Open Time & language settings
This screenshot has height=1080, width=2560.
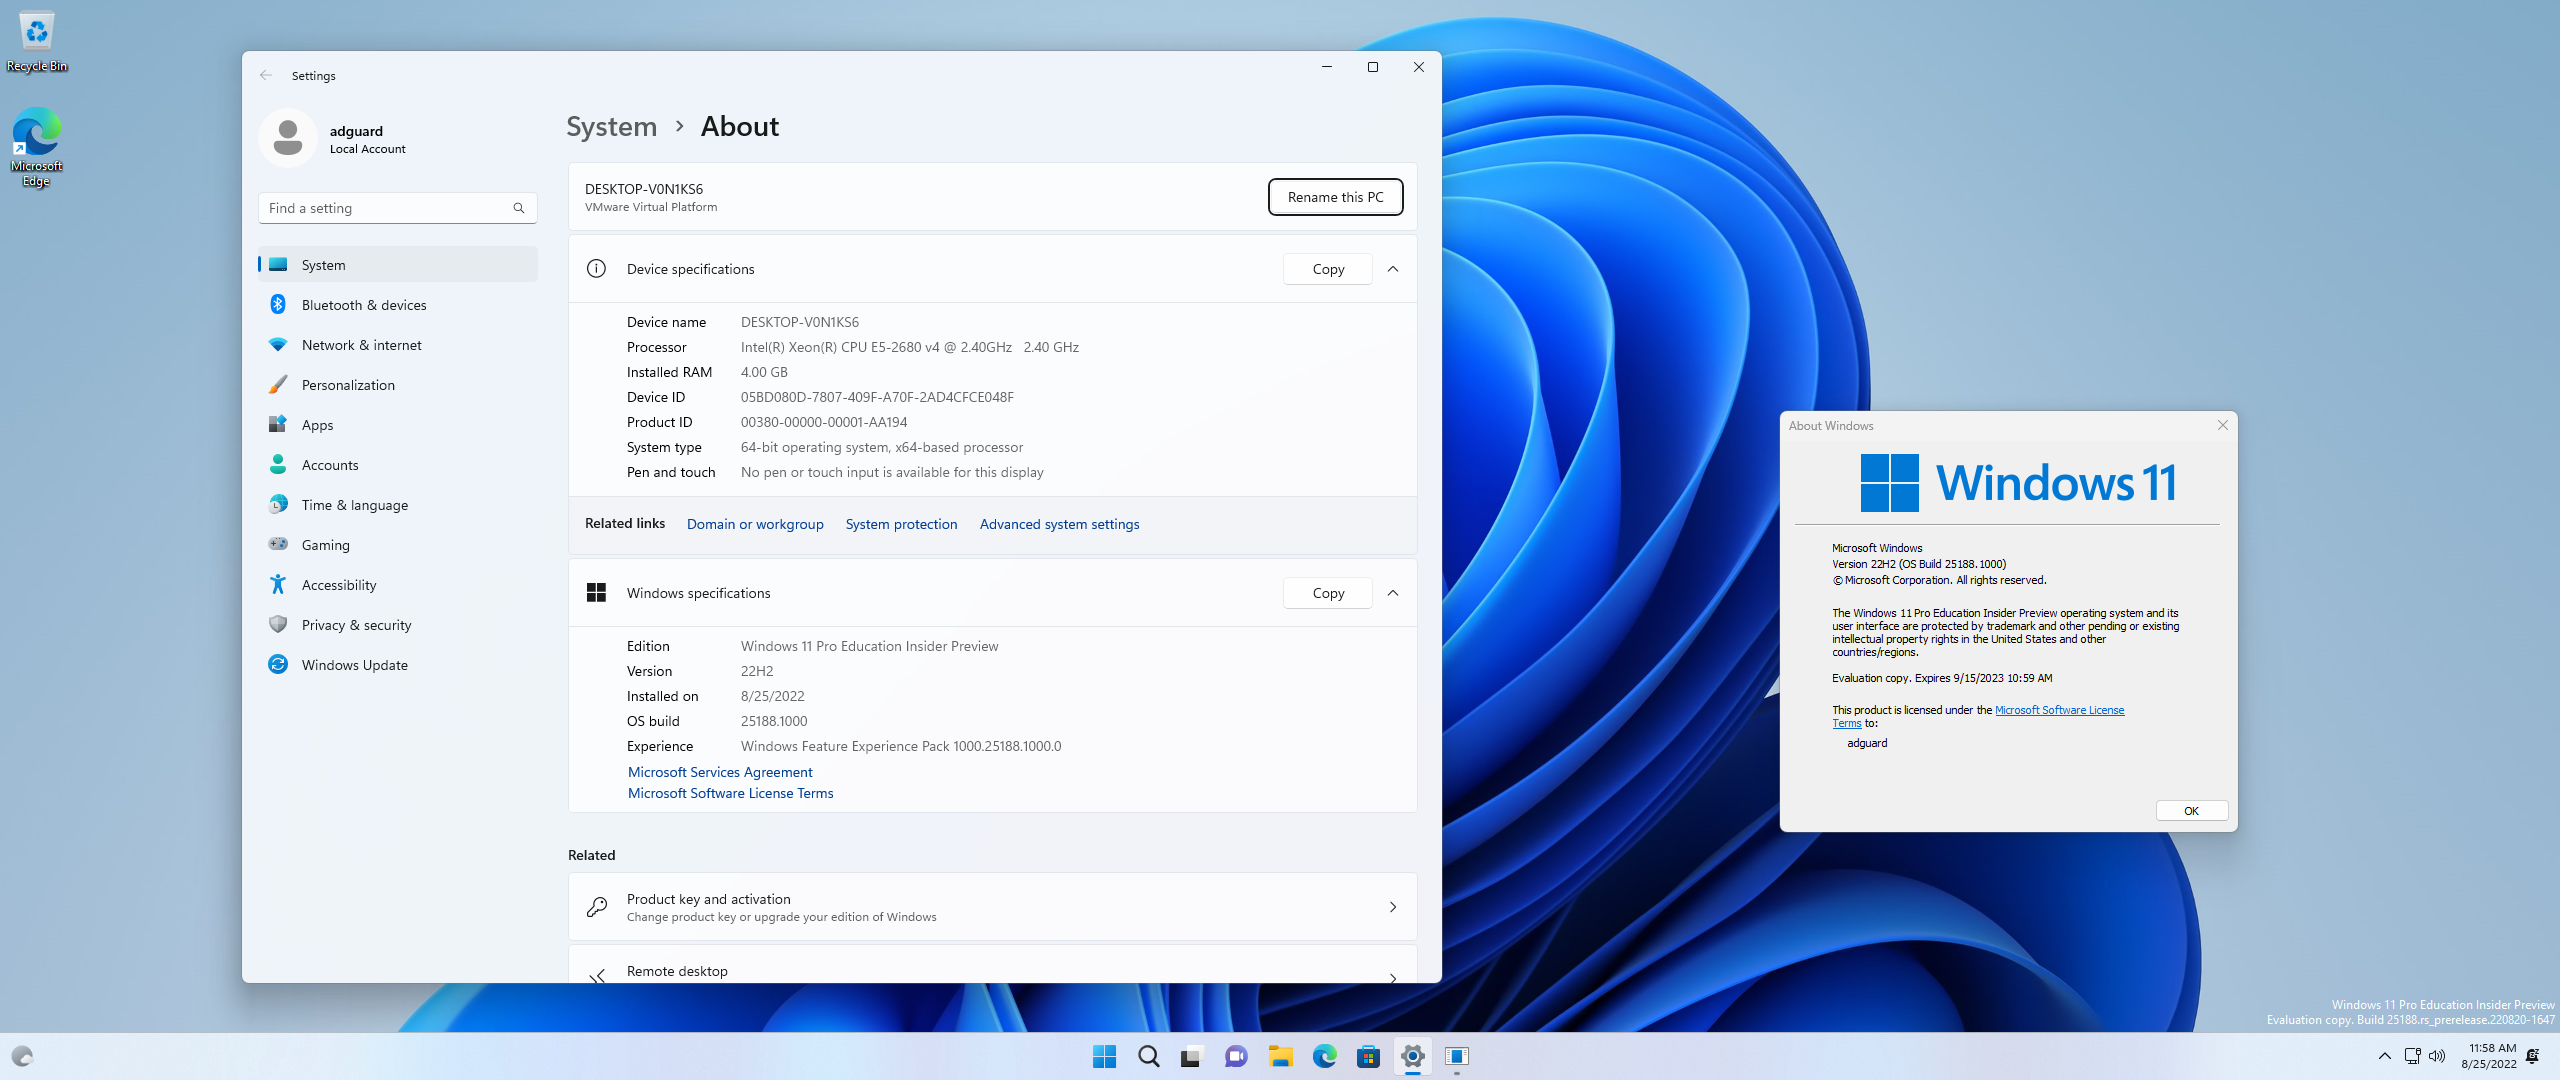[397, 505]
